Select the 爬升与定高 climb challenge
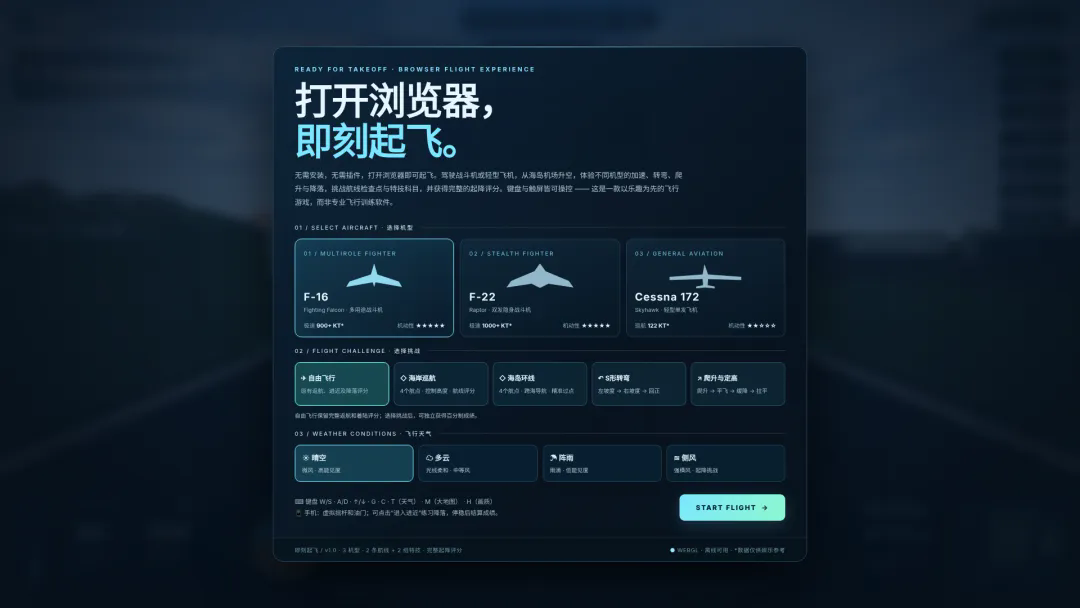This screenshot has height=608, width=1080. click(738, 384)
